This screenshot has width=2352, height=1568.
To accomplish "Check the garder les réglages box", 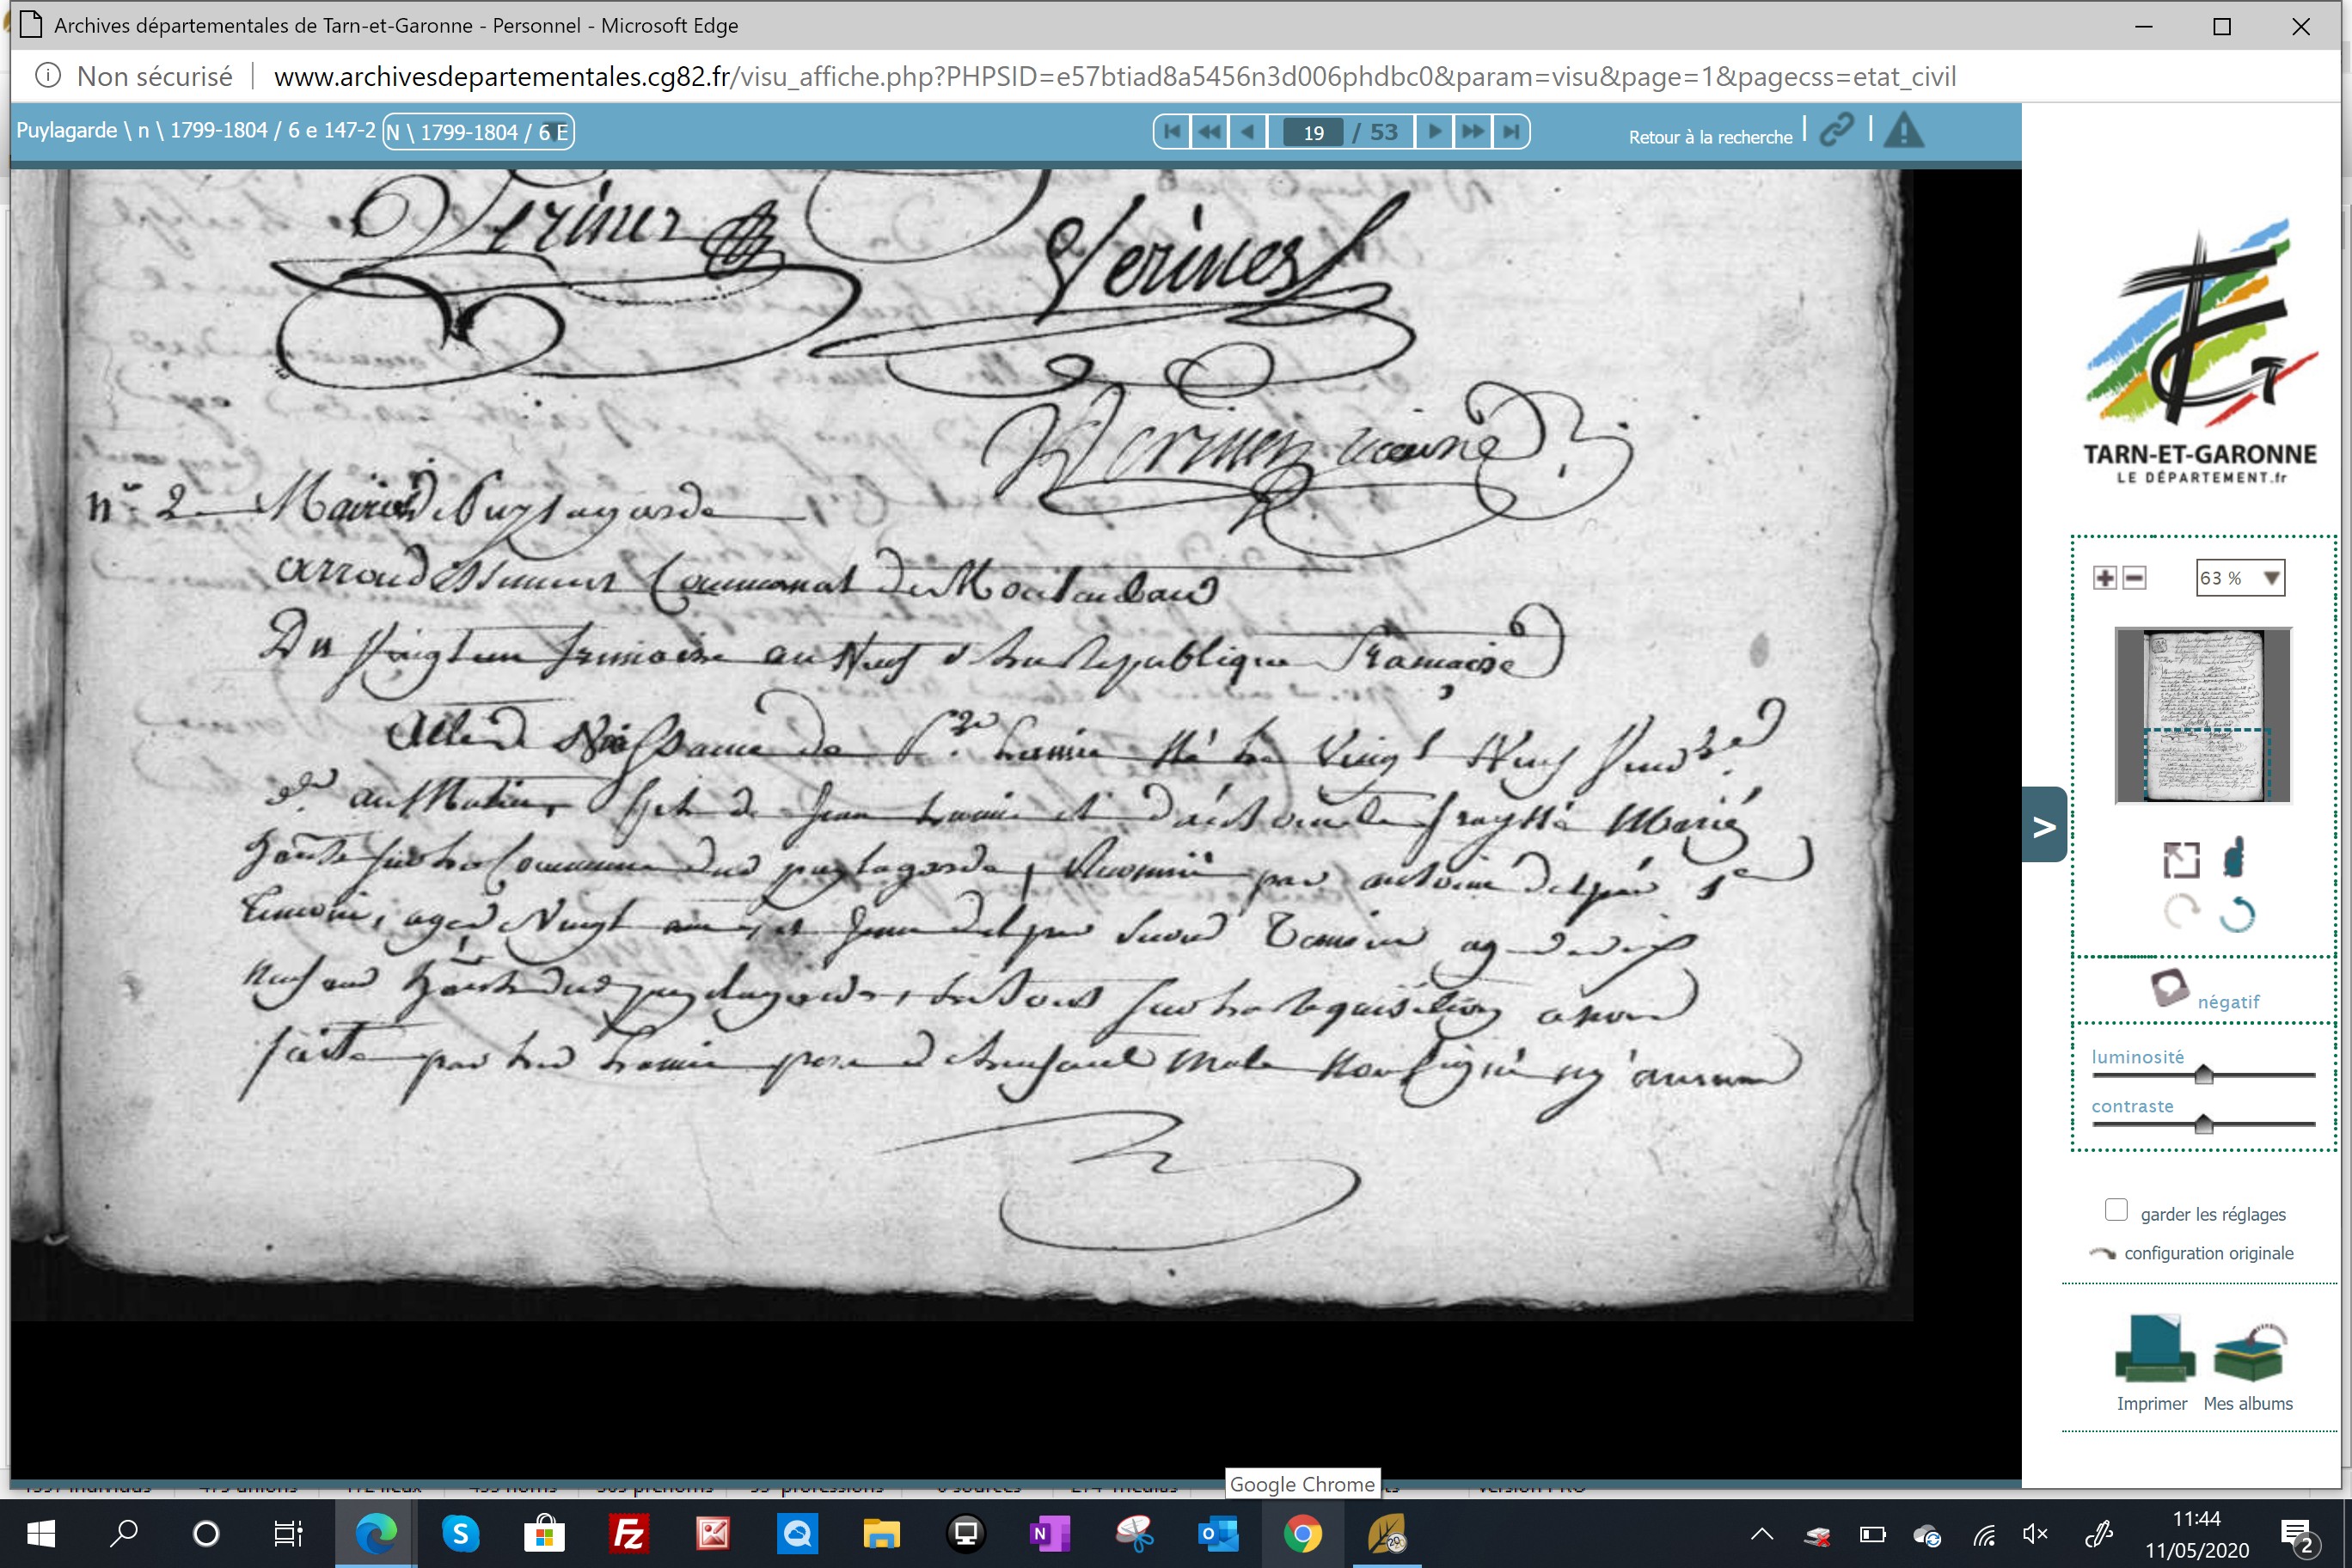I will 2116,1210.
